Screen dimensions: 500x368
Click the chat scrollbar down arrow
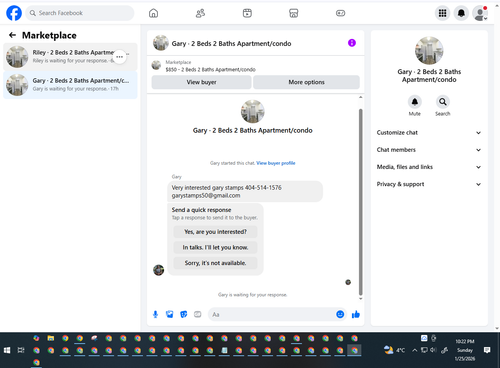pyautogui.click(x=360, y=299)
